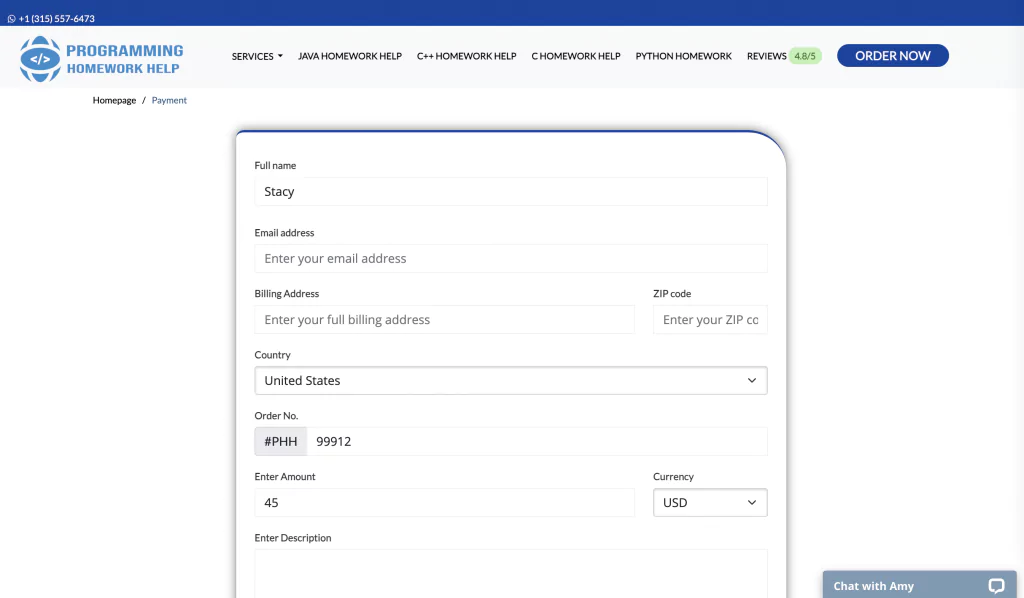Image resolution: width=1024 pixels, height=598 pixels.
Task: Click the Email address input field
Action: 511,259
